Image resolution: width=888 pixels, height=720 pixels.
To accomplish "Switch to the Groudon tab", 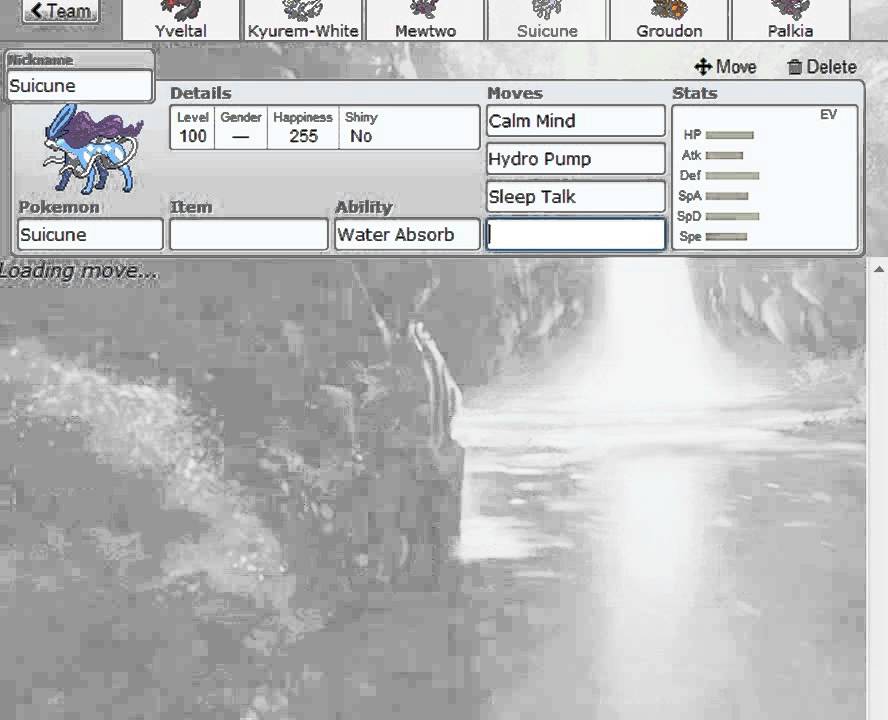I will 669,20.
